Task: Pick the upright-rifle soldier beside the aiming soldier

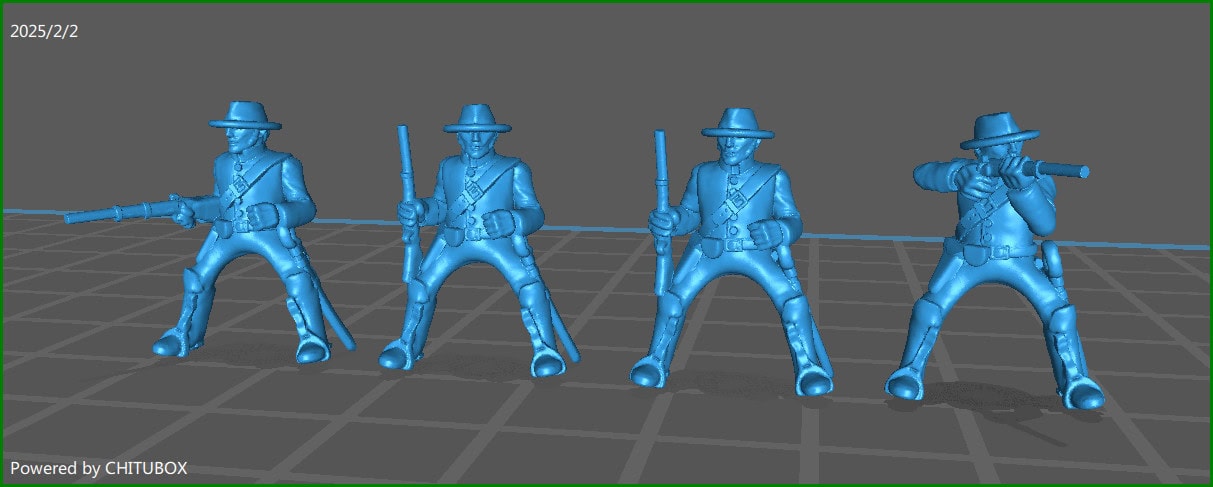Action: [x=730, y=250]
